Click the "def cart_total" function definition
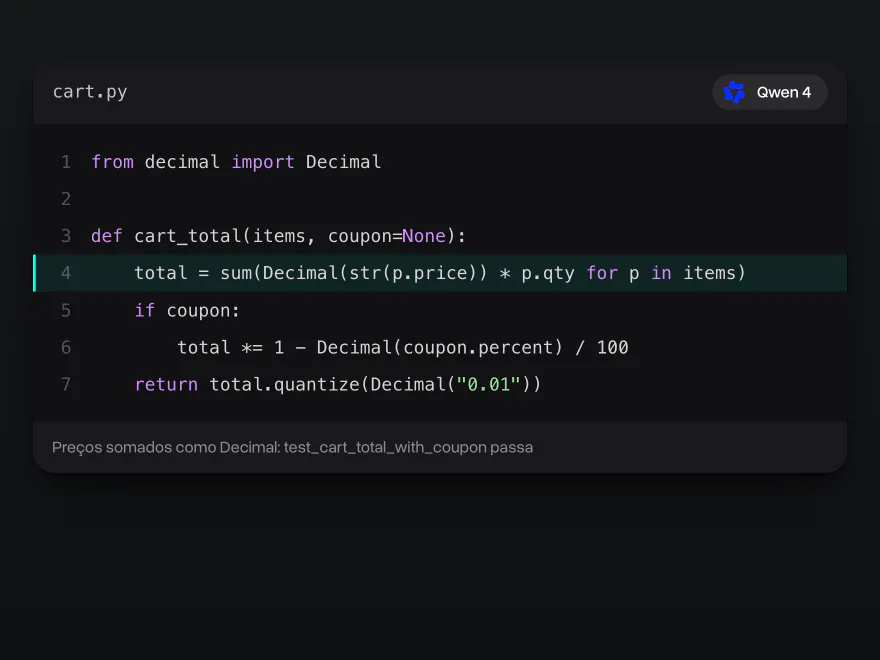Image resolution: width=880 pixels, height=660 pixels. (278, 236)
